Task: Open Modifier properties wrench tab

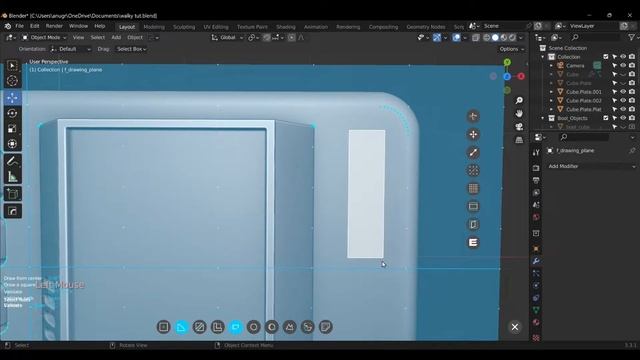Action: (x=536, y=261)
